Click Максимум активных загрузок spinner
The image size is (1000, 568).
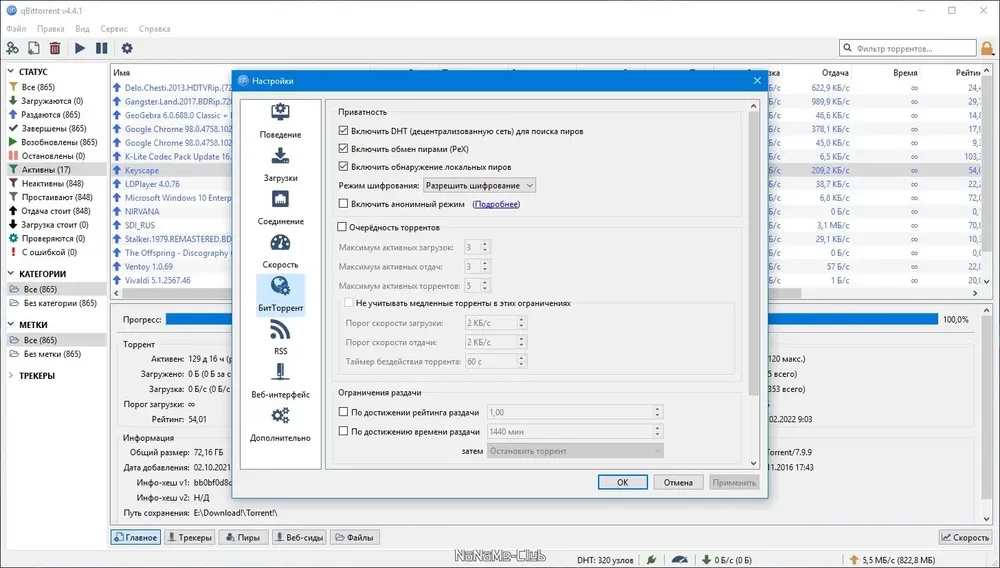(477, 247)
